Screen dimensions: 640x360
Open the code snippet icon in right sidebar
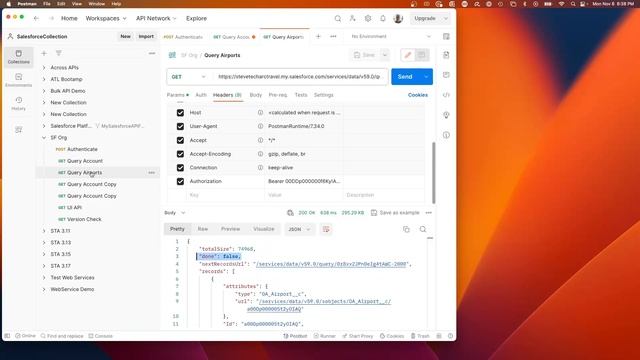point(446,95)
